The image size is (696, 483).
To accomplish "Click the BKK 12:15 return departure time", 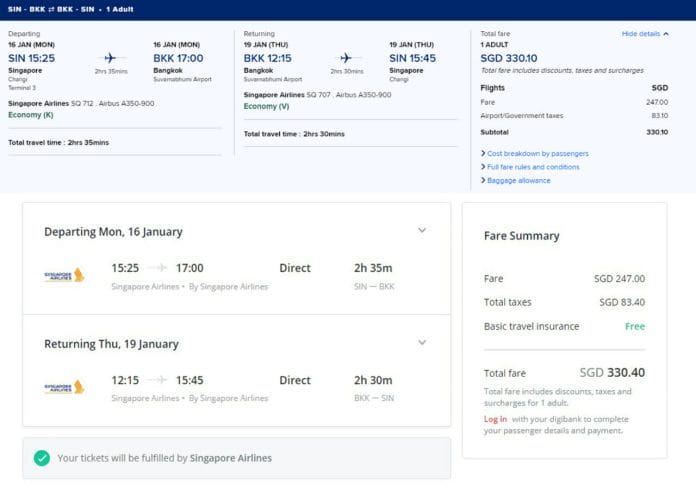I will click(268, 58).
